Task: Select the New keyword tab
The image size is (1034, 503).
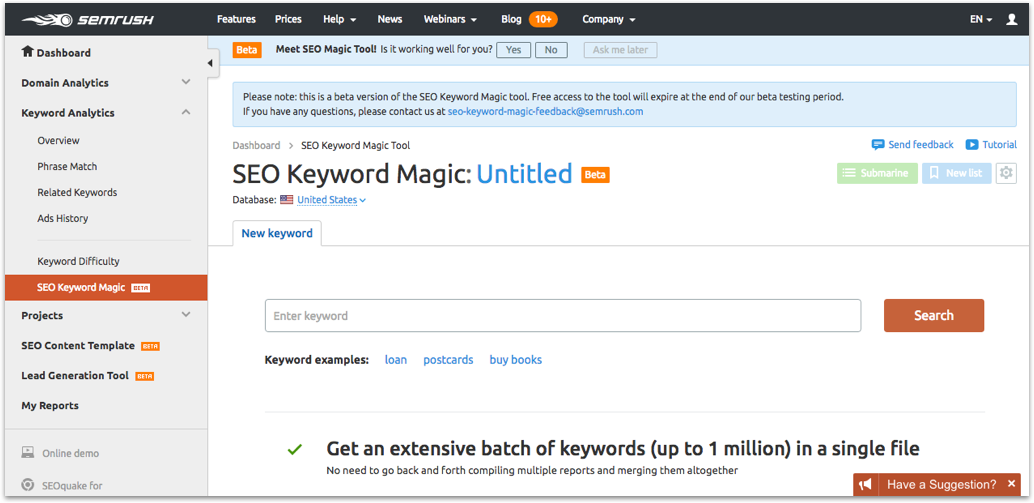Action: tap(277, 233)
